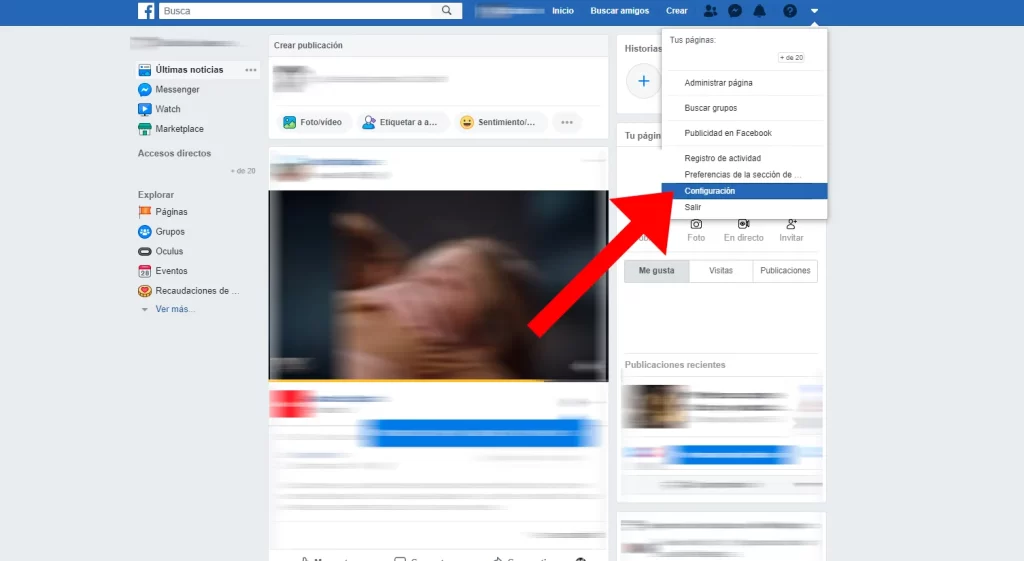Select Configuración in dropdown menu

click(709, 191)
